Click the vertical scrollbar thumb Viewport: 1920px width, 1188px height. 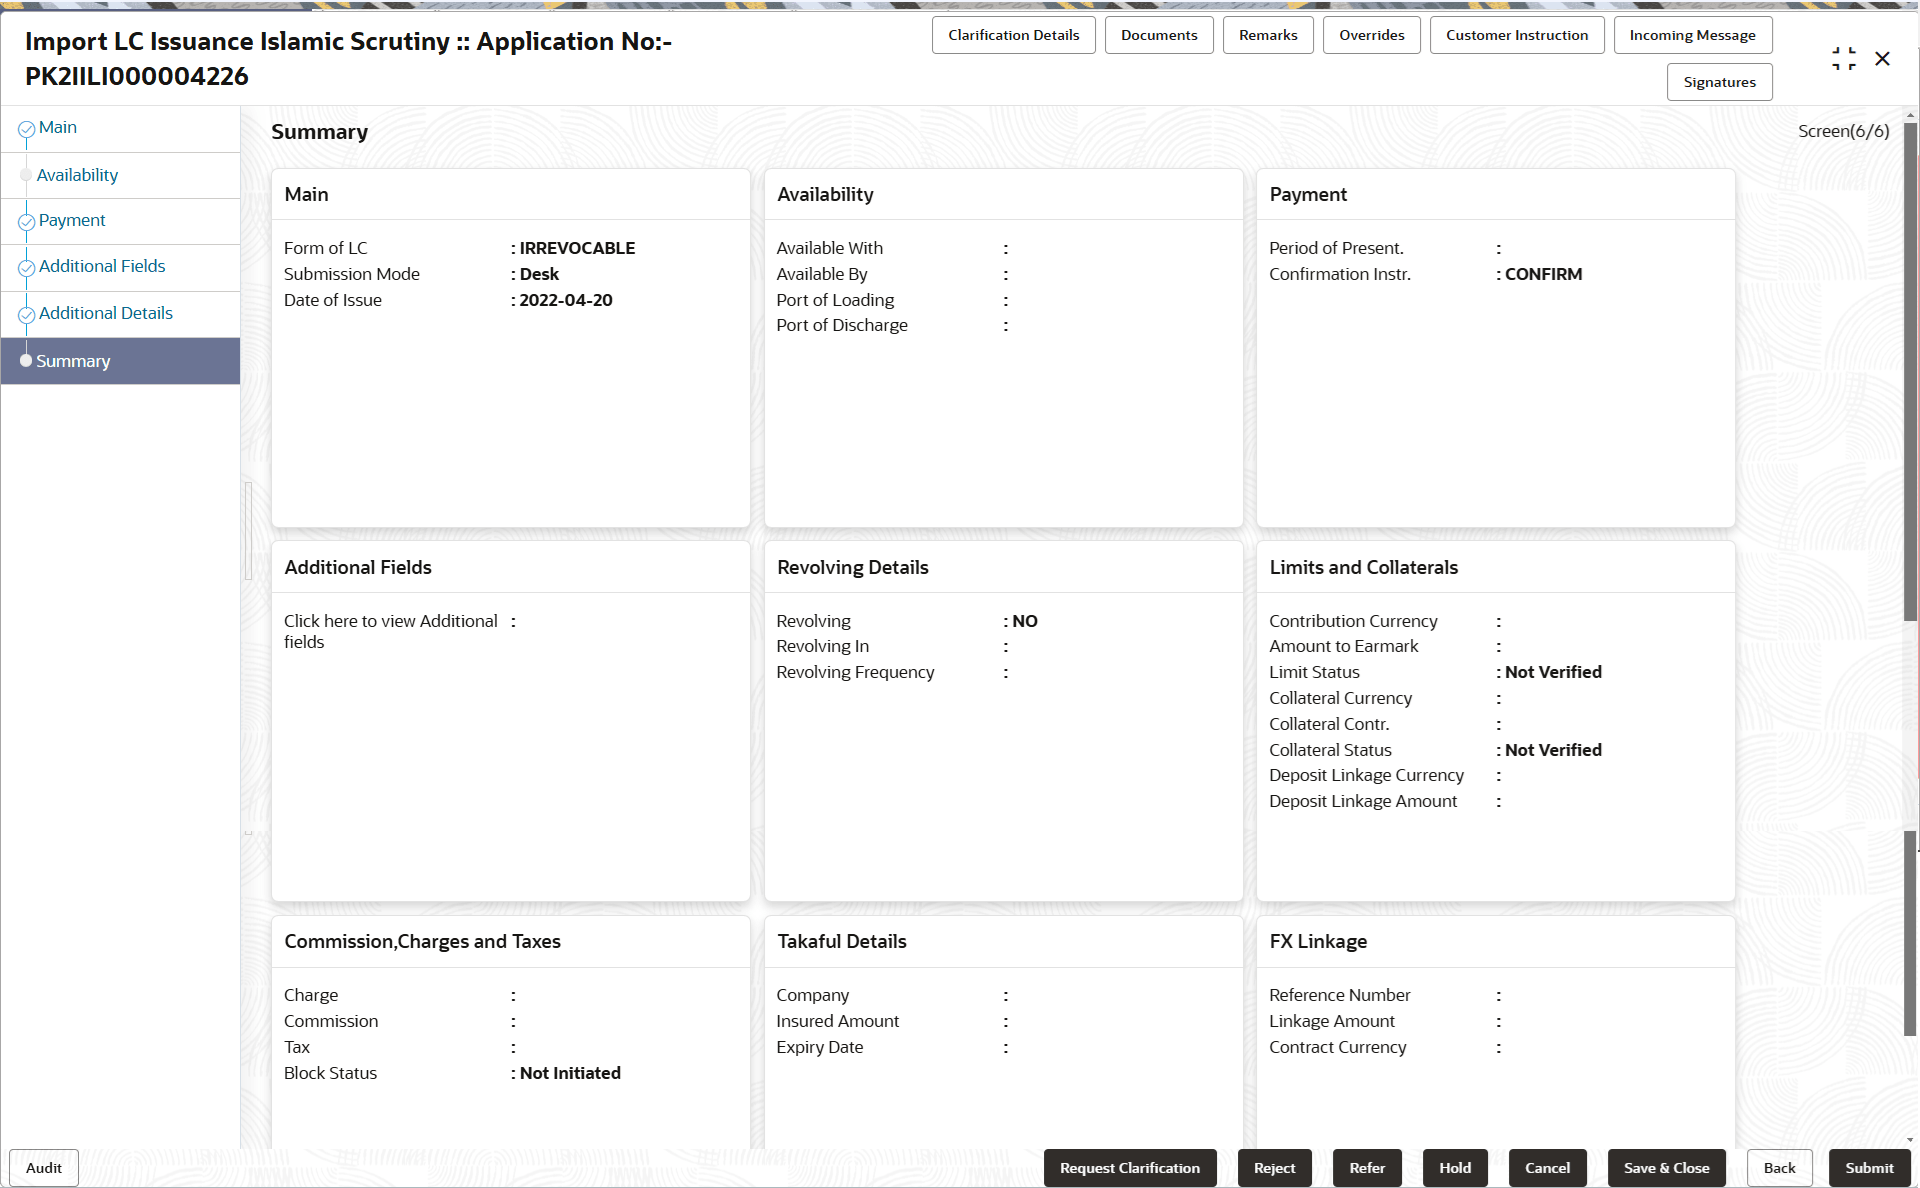click(1910, 370)
